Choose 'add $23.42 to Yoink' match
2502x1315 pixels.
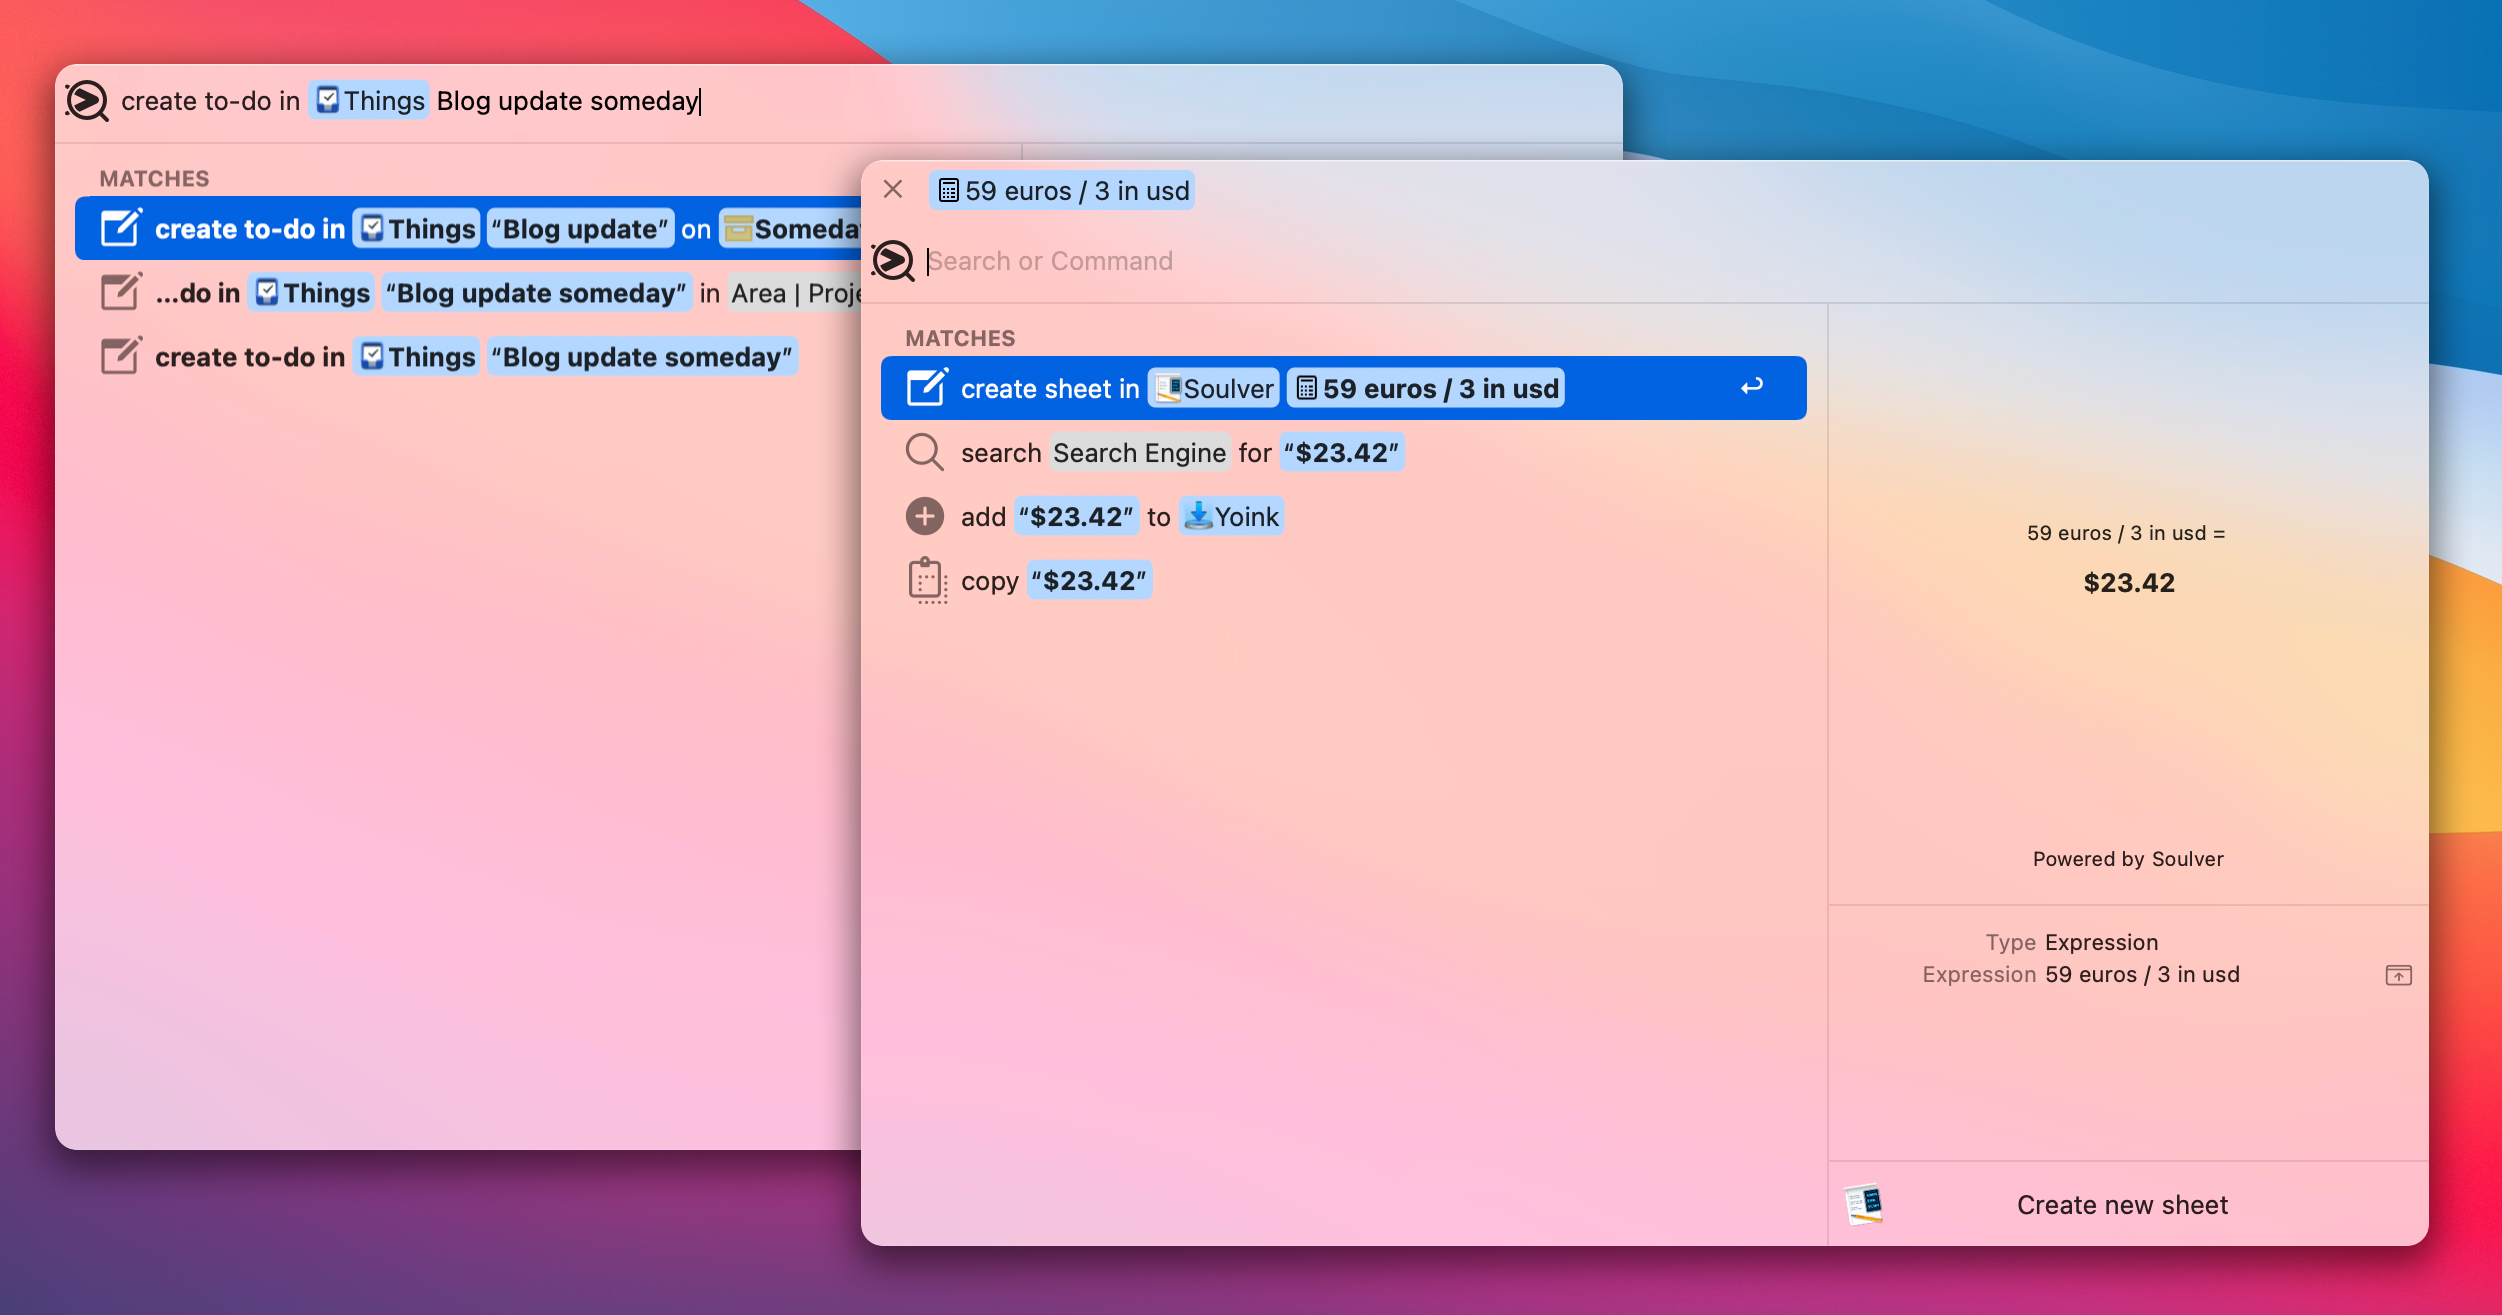tap(1343, 516)
